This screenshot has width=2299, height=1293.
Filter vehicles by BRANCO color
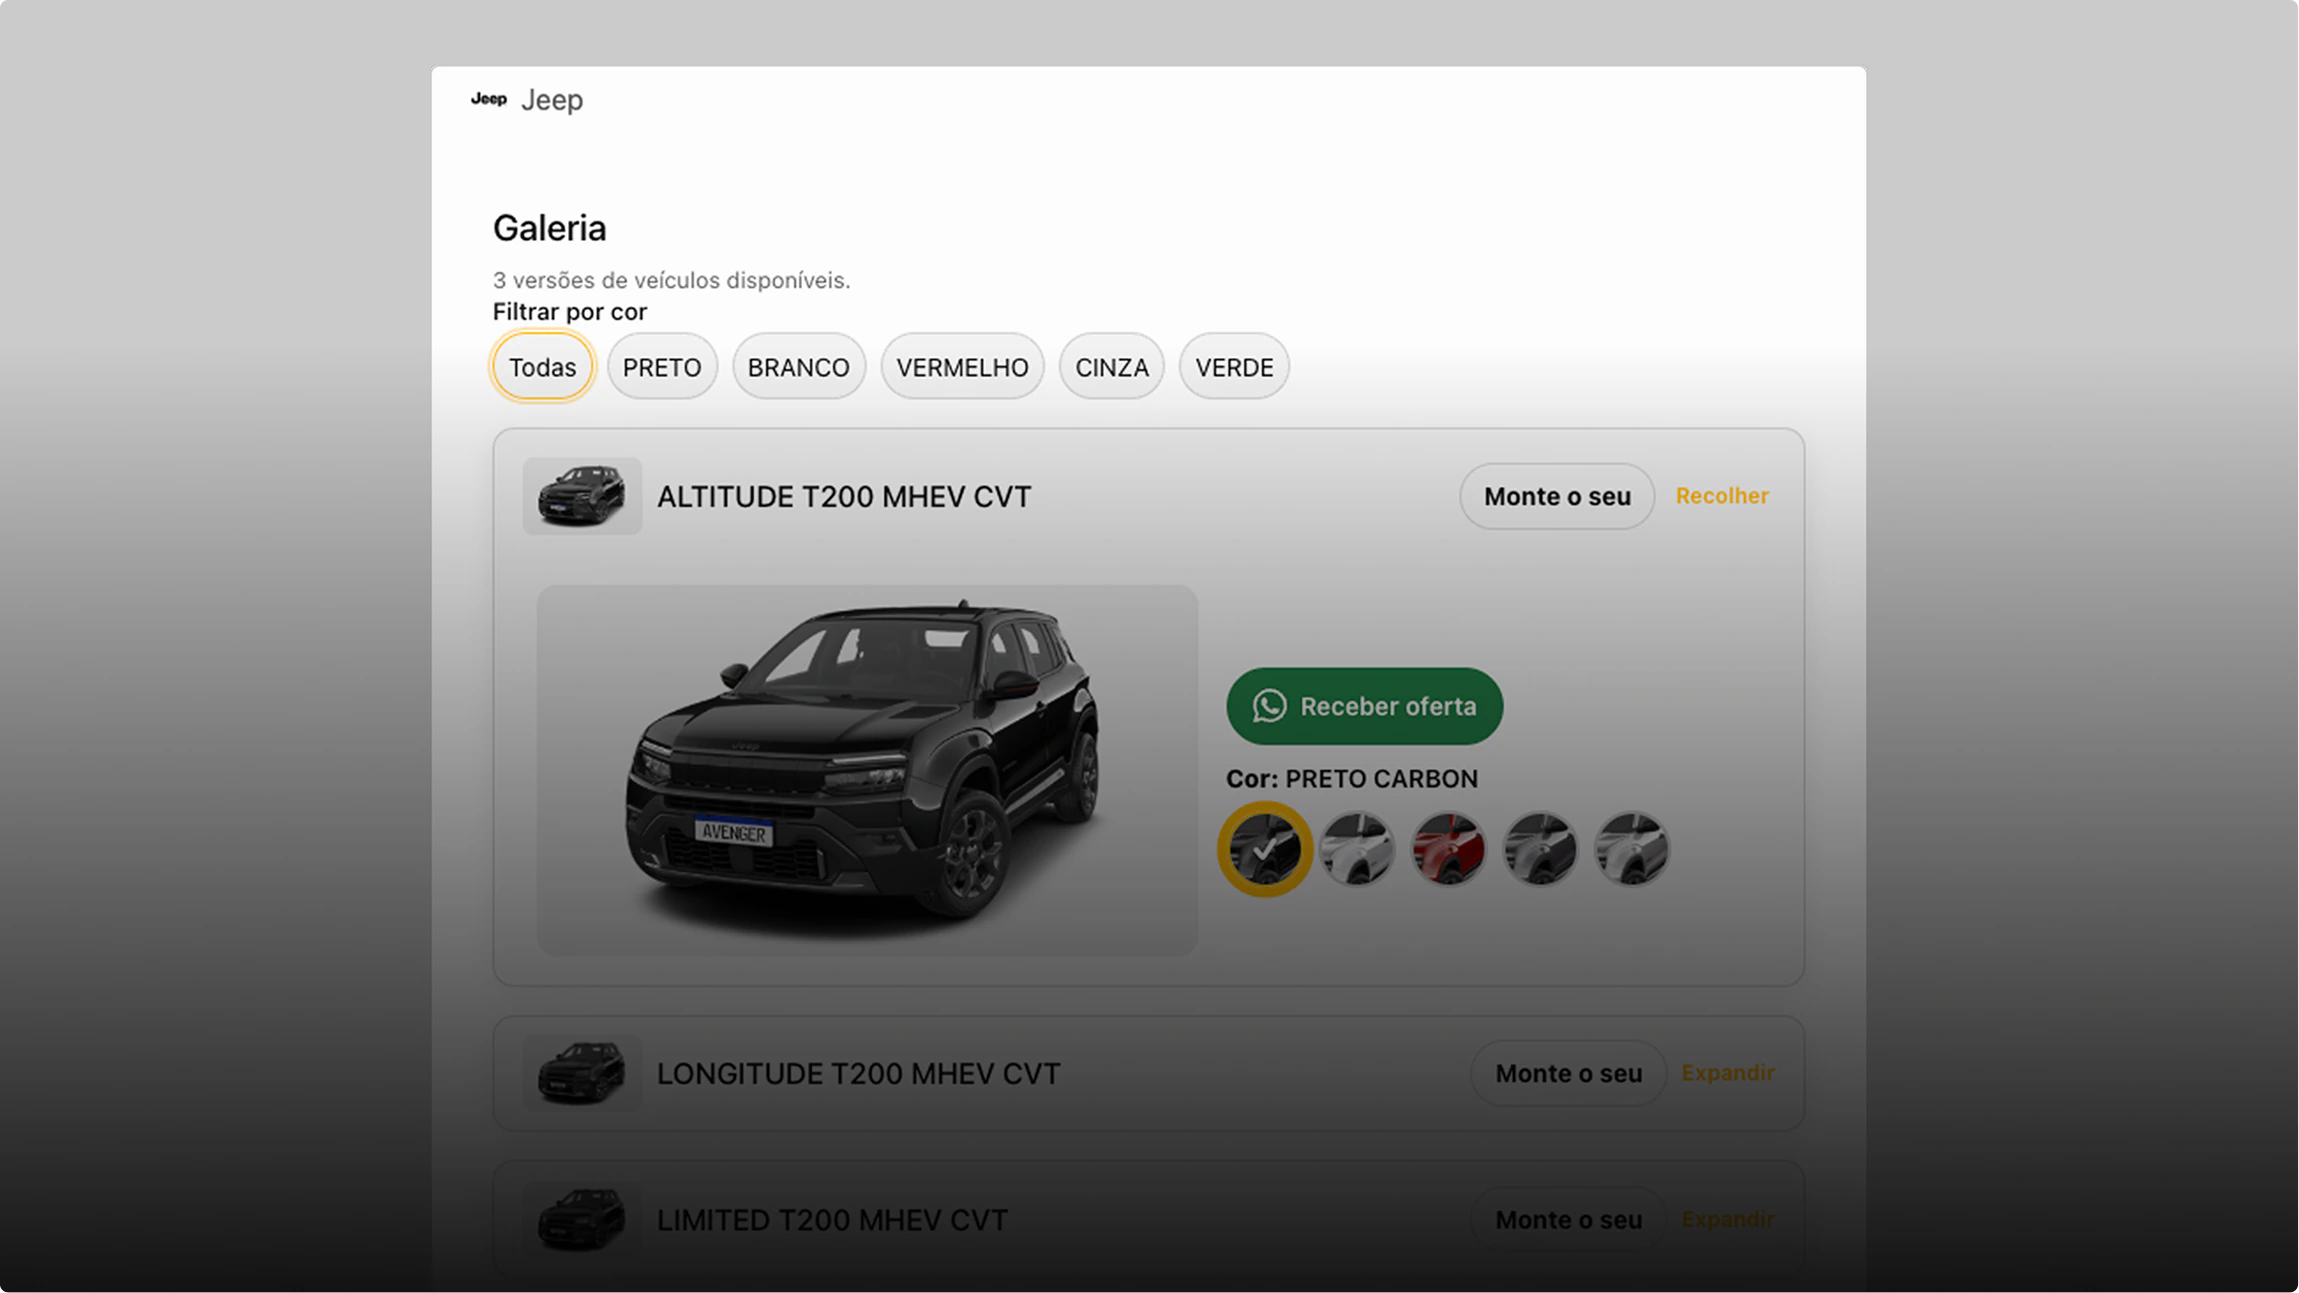click(798, 367)
